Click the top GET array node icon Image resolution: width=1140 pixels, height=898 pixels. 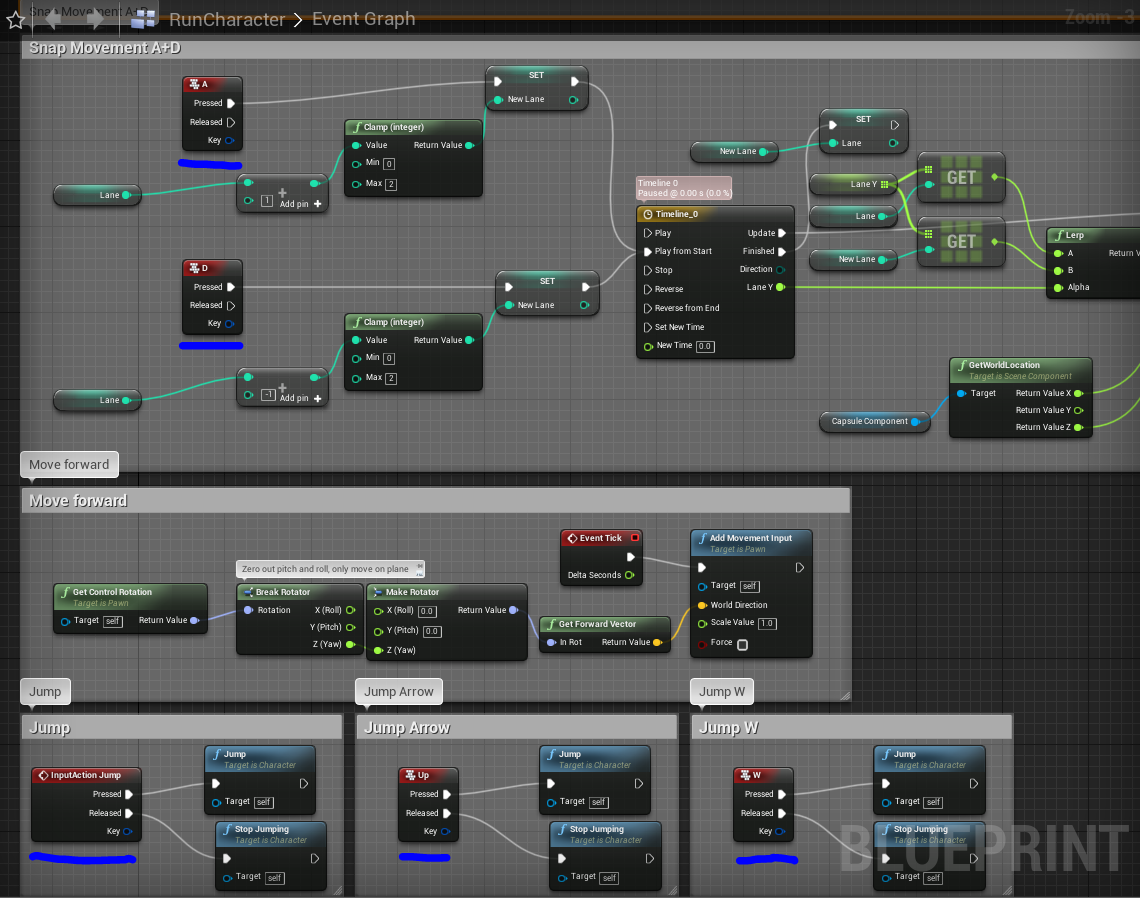tap(961, 177)
